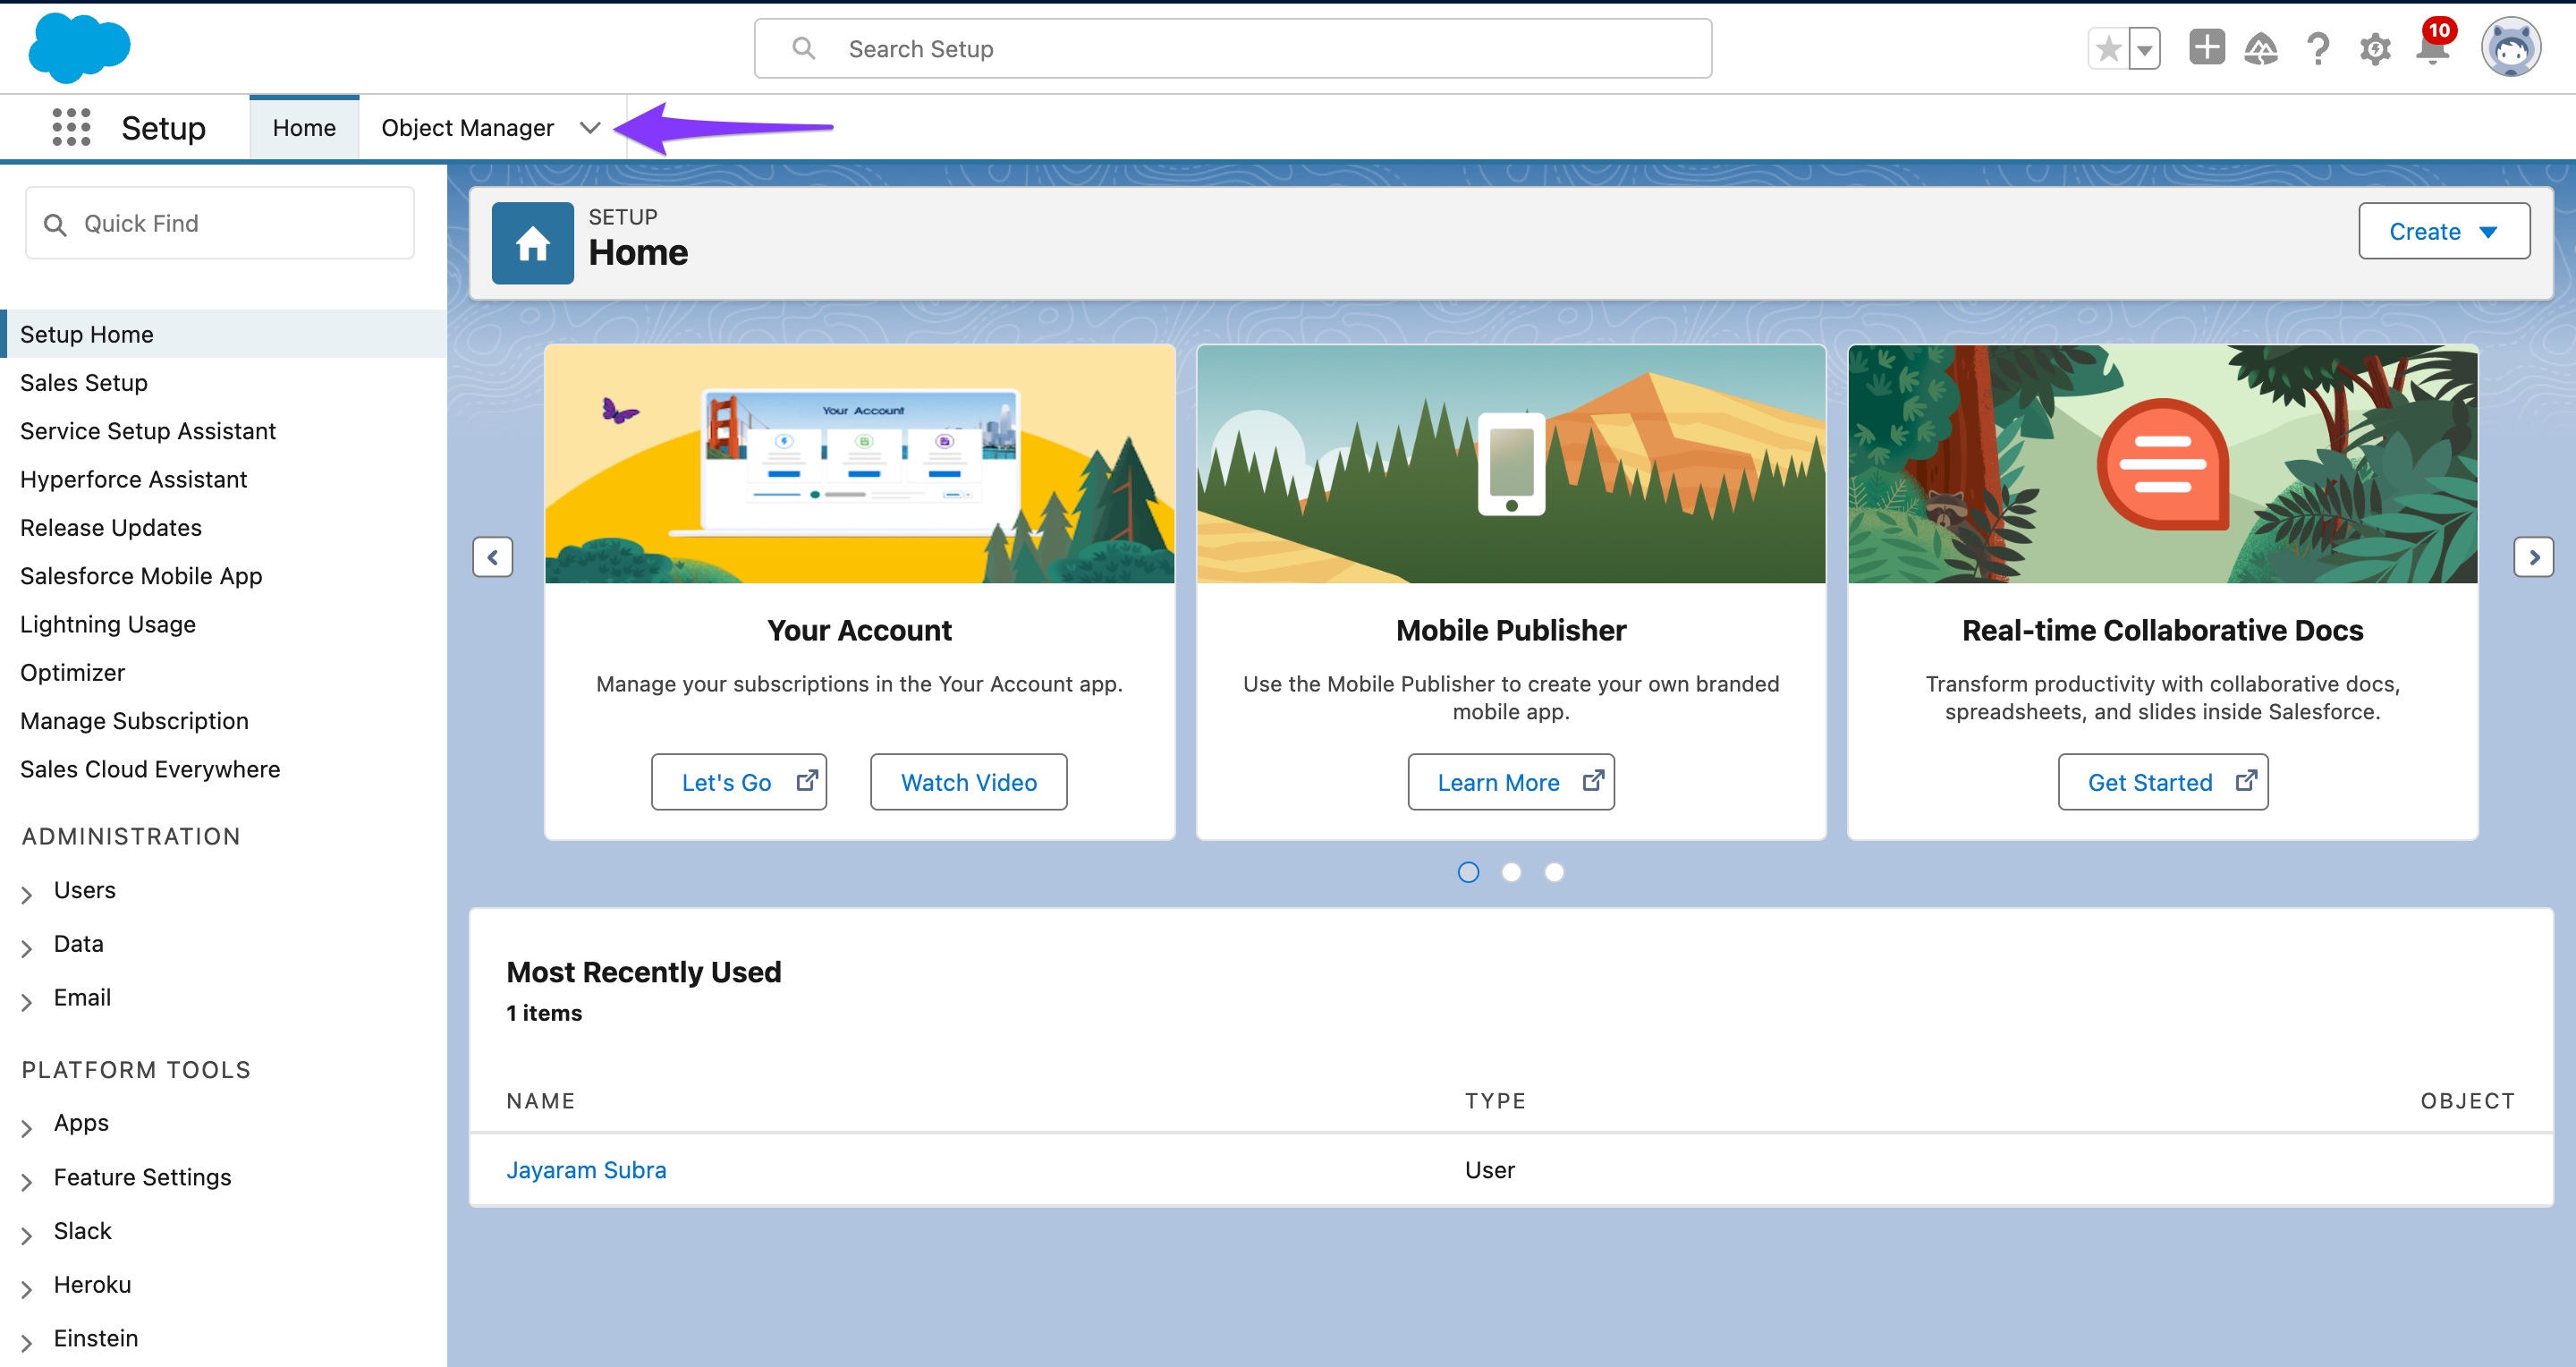Click the Watch Video button

pos(968,782)
